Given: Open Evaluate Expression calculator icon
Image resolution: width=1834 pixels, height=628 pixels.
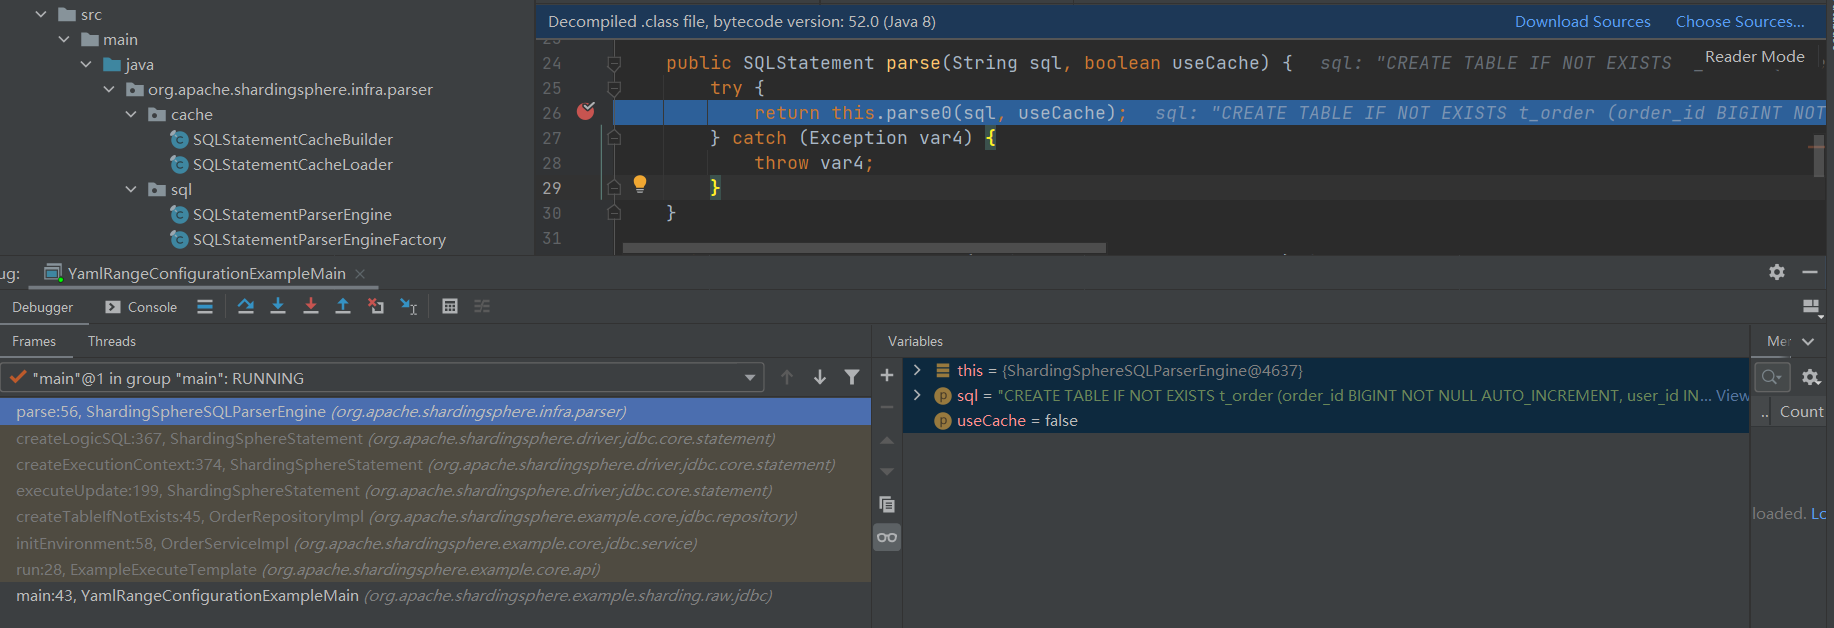Looking at the screenshot, I should tap(450, 307).
